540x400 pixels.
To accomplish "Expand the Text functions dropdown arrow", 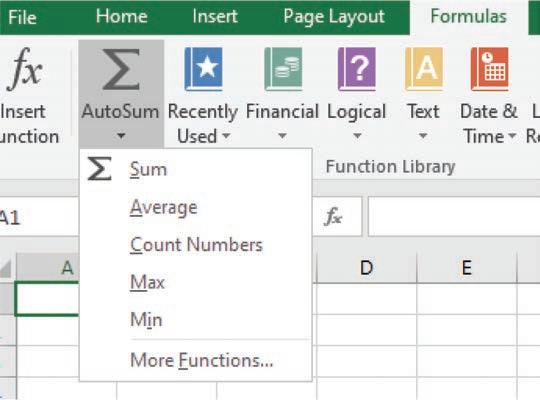I will [x=423, y=136].
